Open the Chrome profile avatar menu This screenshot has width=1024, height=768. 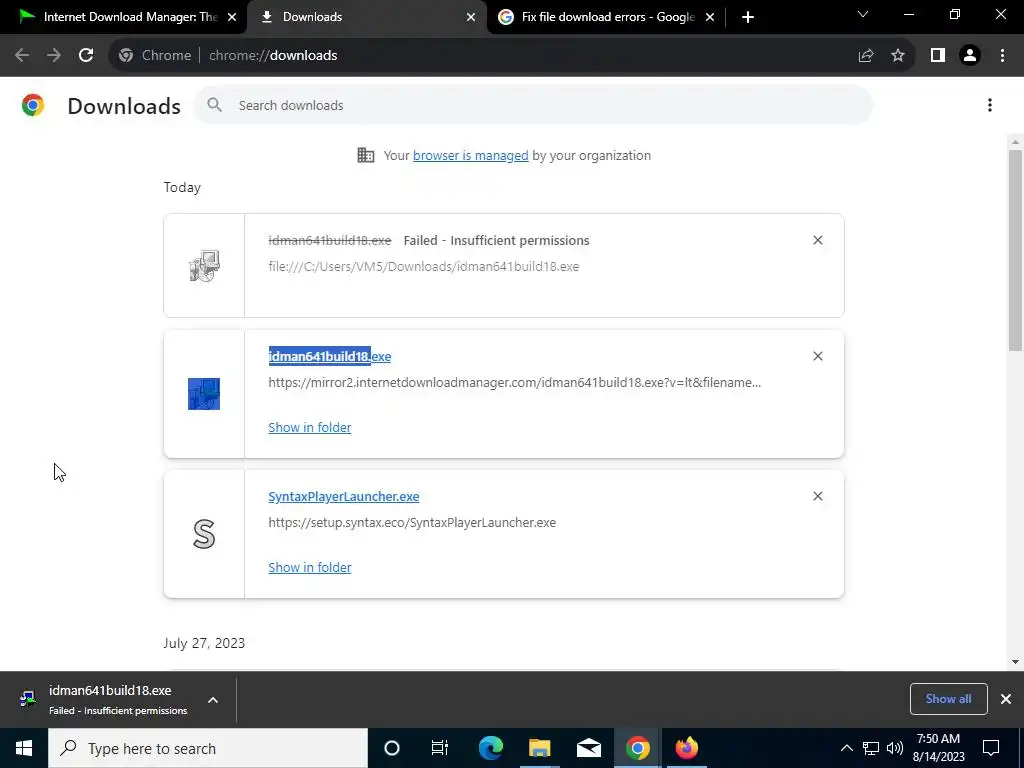pyautogui.click(x=970, y=56)
